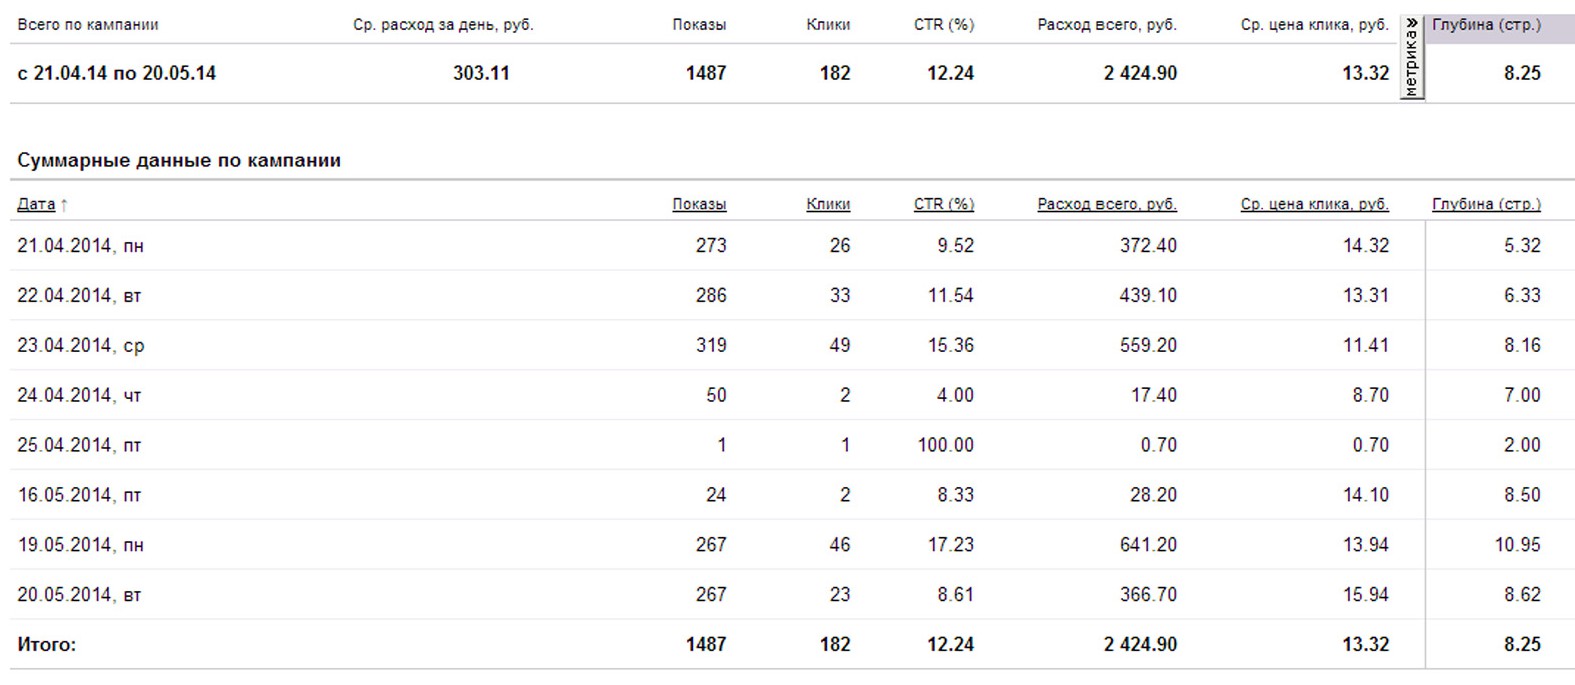Sort table by underlined Глубина (стр.) link
1575x685 pixels.
[x=1486, y=204]
